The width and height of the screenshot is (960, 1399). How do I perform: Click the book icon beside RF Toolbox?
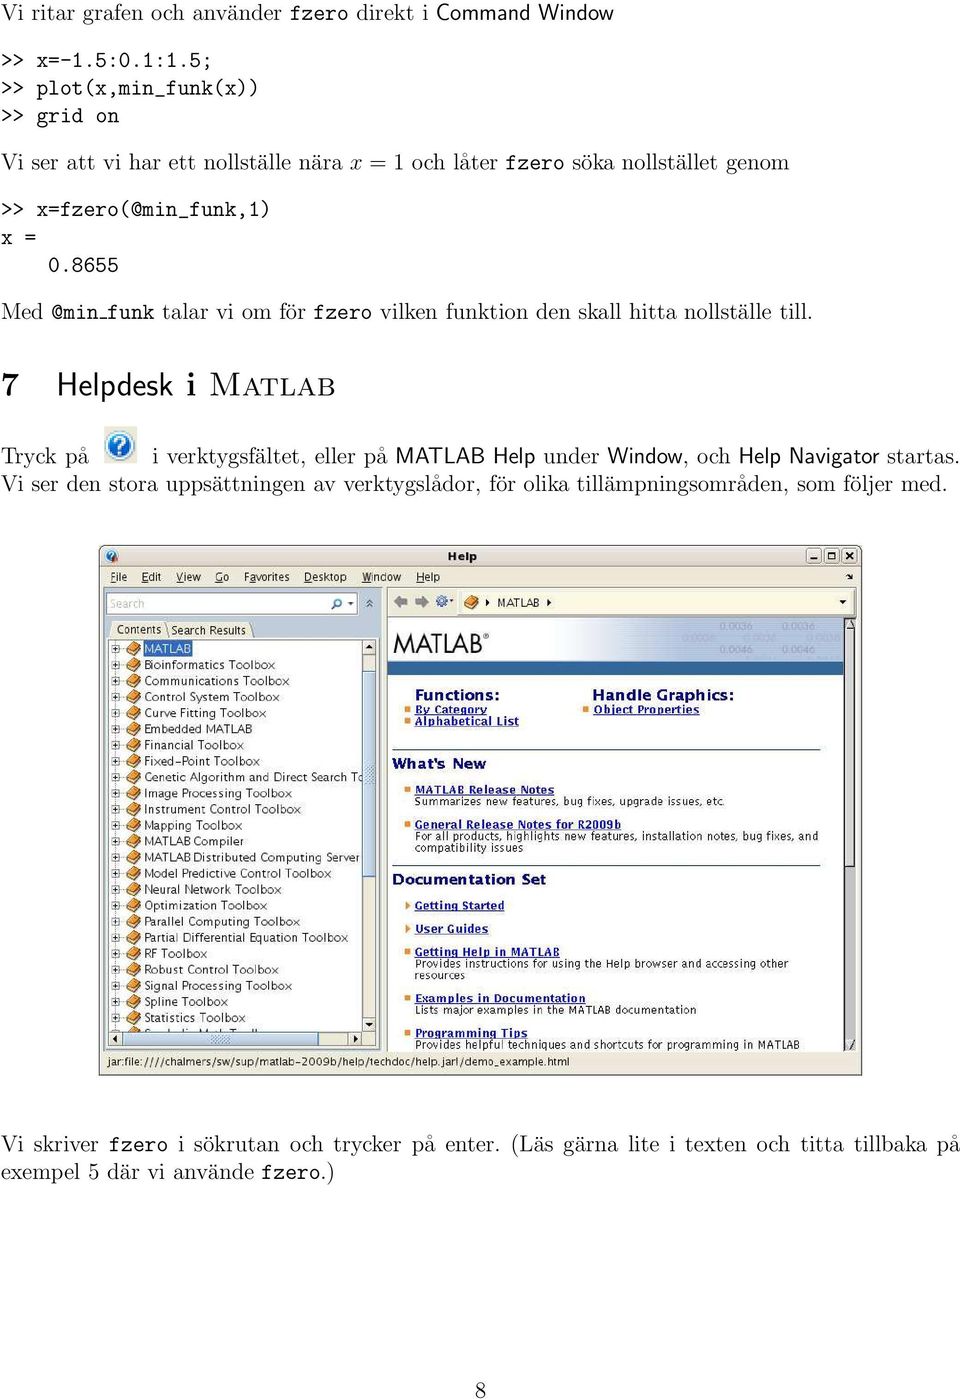[x=133, y=953]
